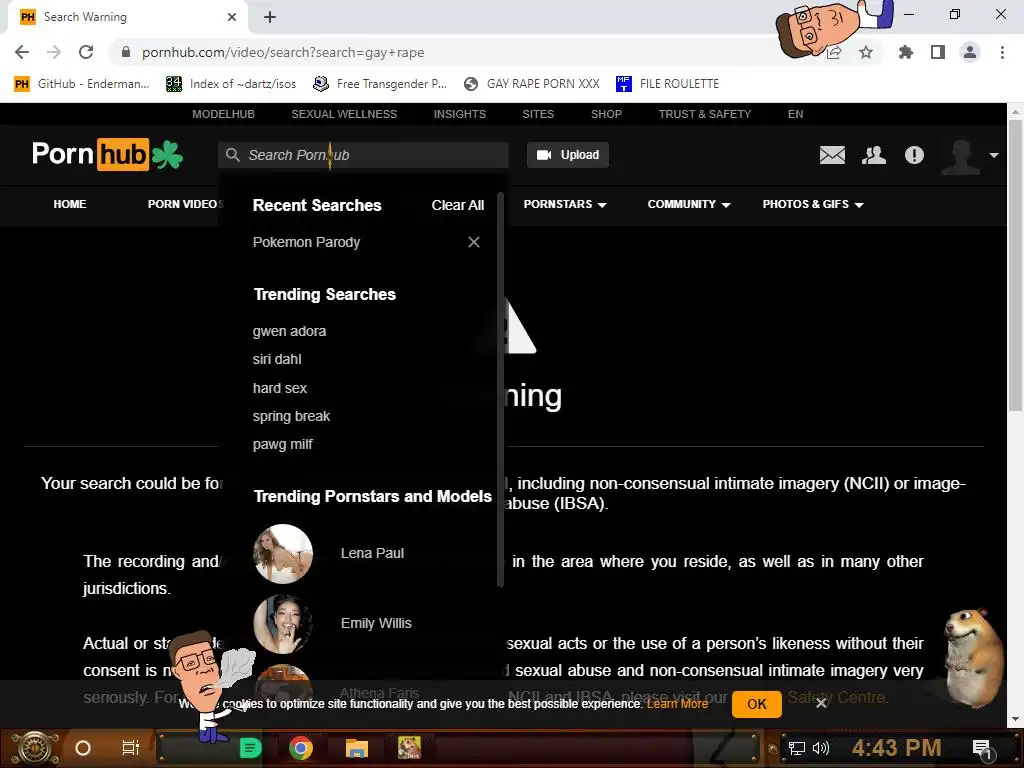Screen dimensions: 1024x768
Task: Open the network tray icon
Action: [796, 748]
